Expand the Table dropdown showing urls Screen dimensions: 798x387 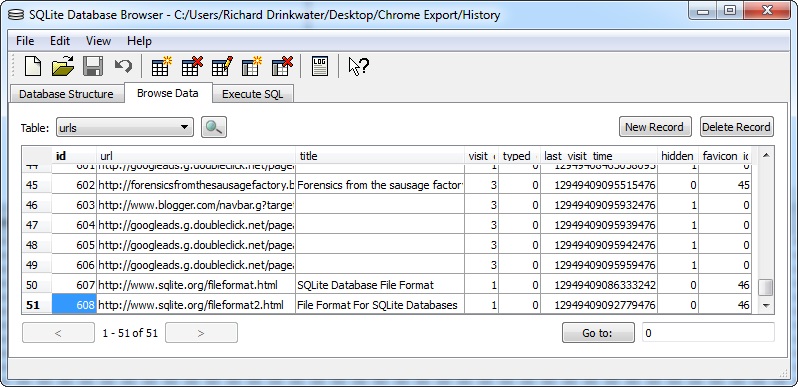coord(125,127)
